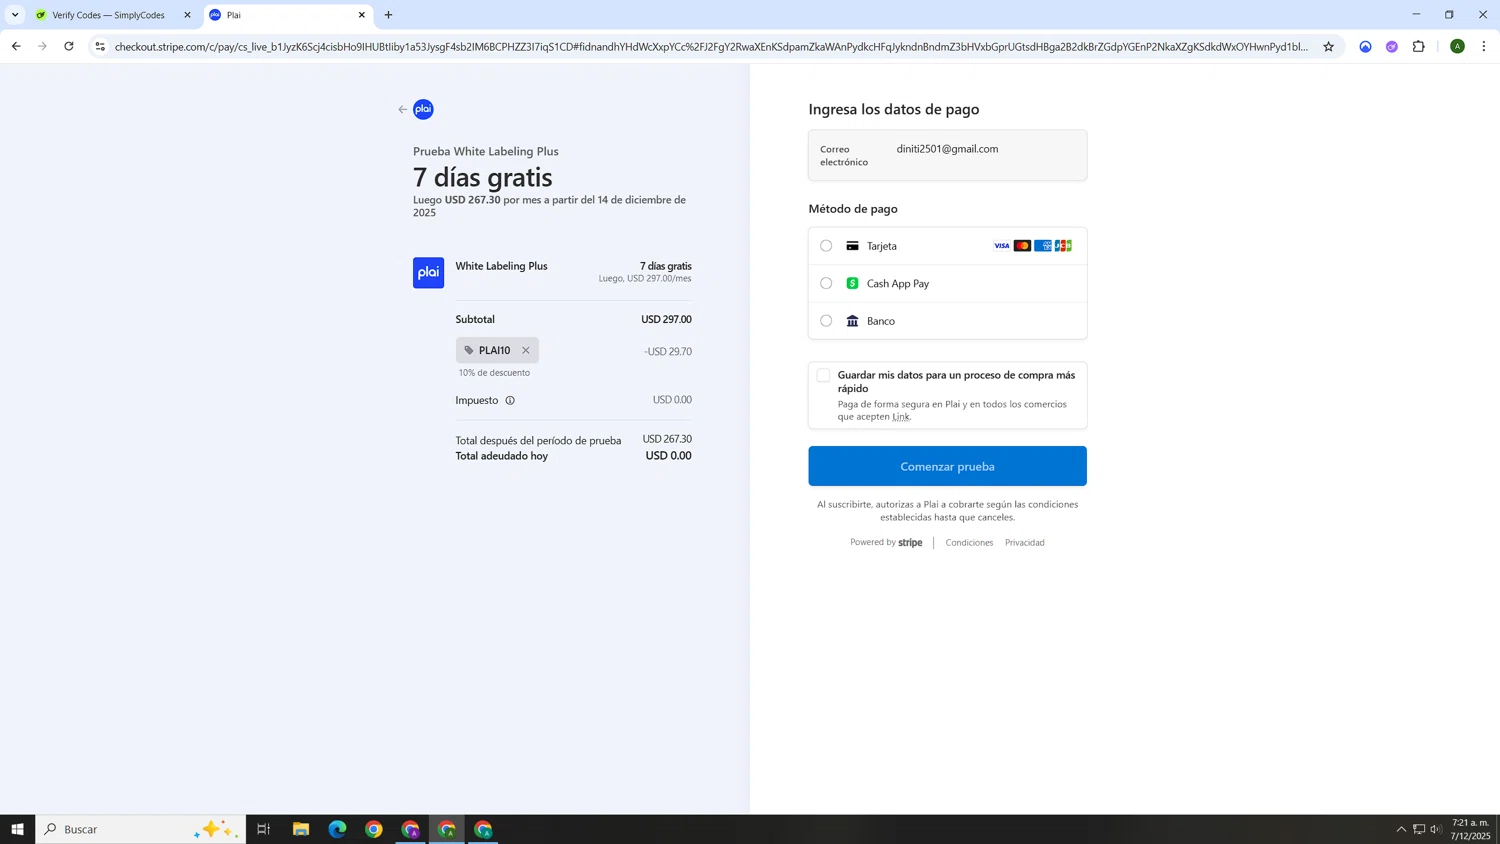1500x844 pixels.
Task: Click the bank building icon
Action: 852,321
